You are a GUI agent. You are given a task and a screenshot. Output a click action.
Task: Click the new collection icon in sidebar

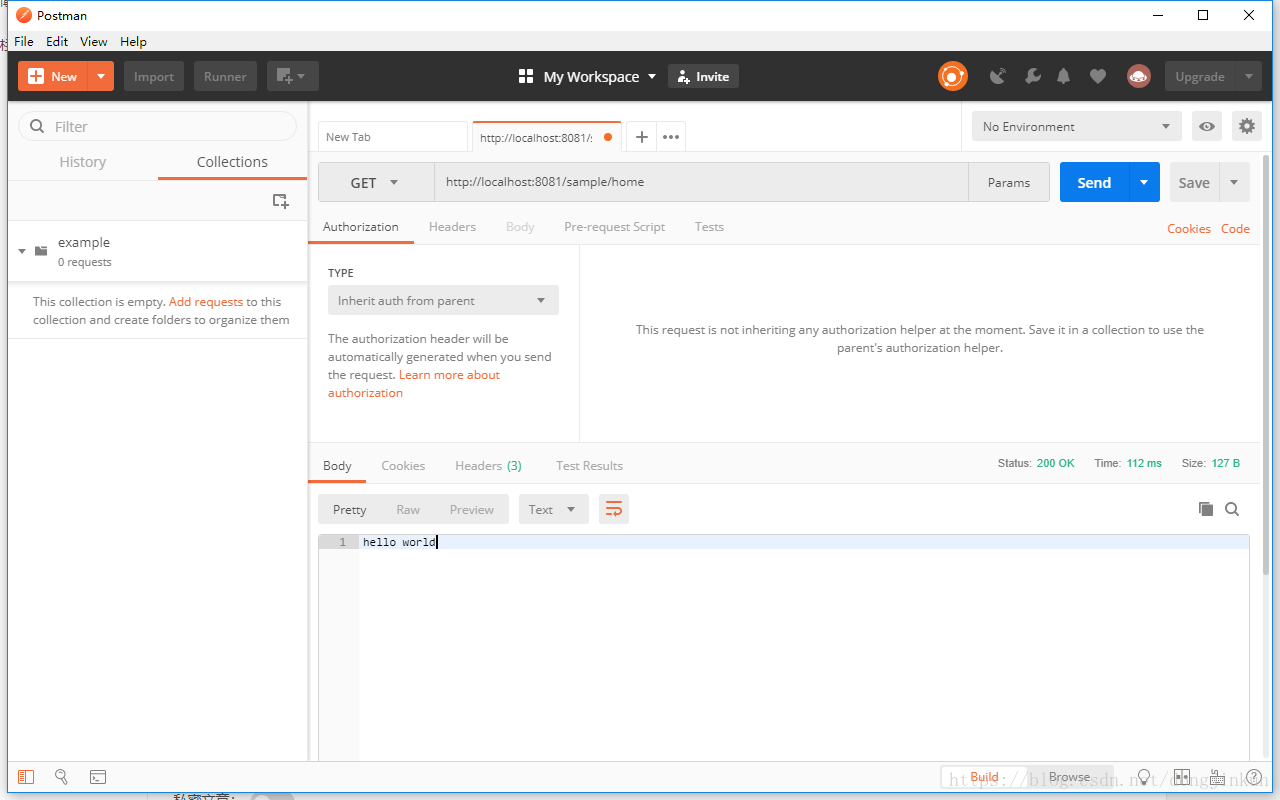(281, 201)
